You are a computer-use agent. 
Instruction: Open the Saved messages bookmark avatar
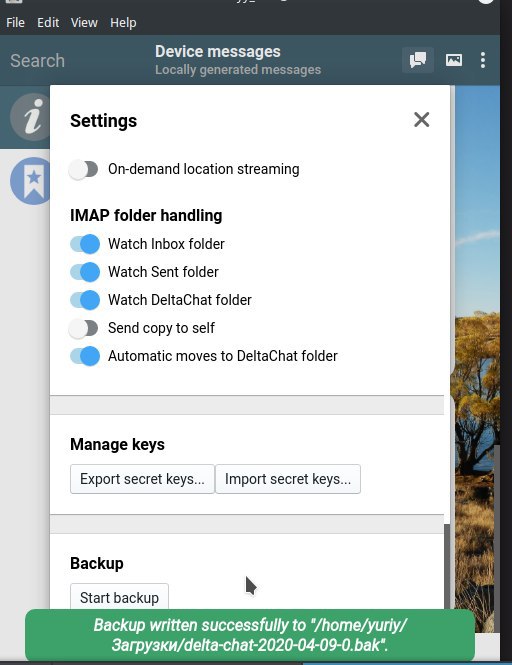coord(30,181)
